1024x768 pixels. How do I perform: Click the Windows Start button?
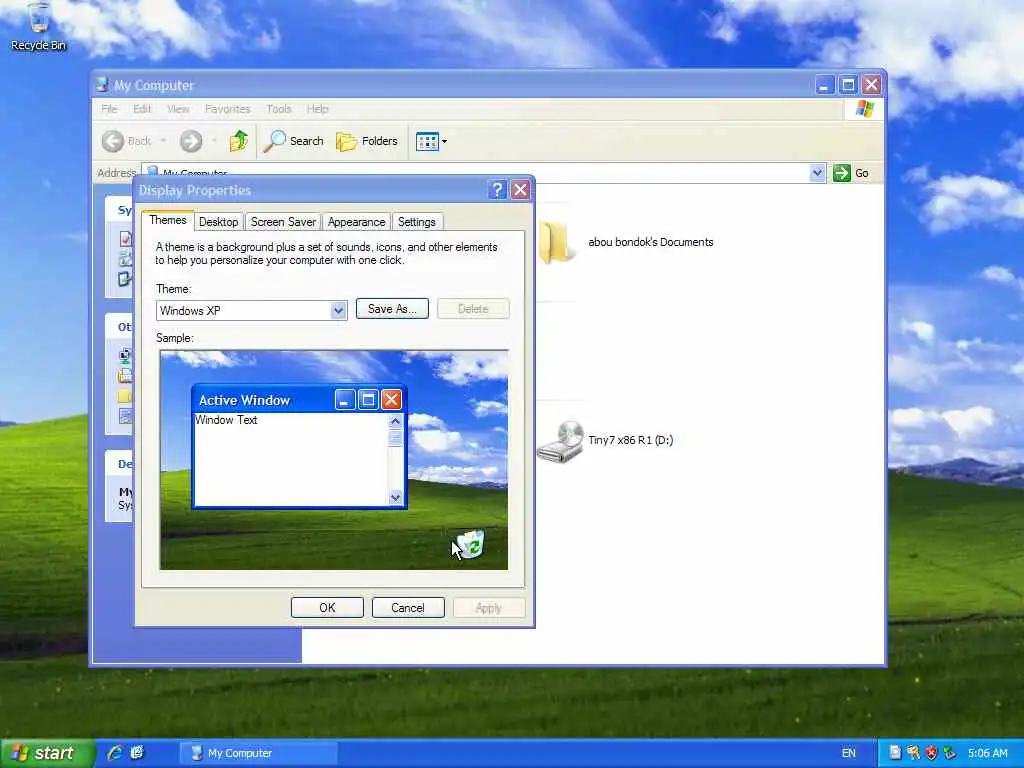tap(47, 753)
